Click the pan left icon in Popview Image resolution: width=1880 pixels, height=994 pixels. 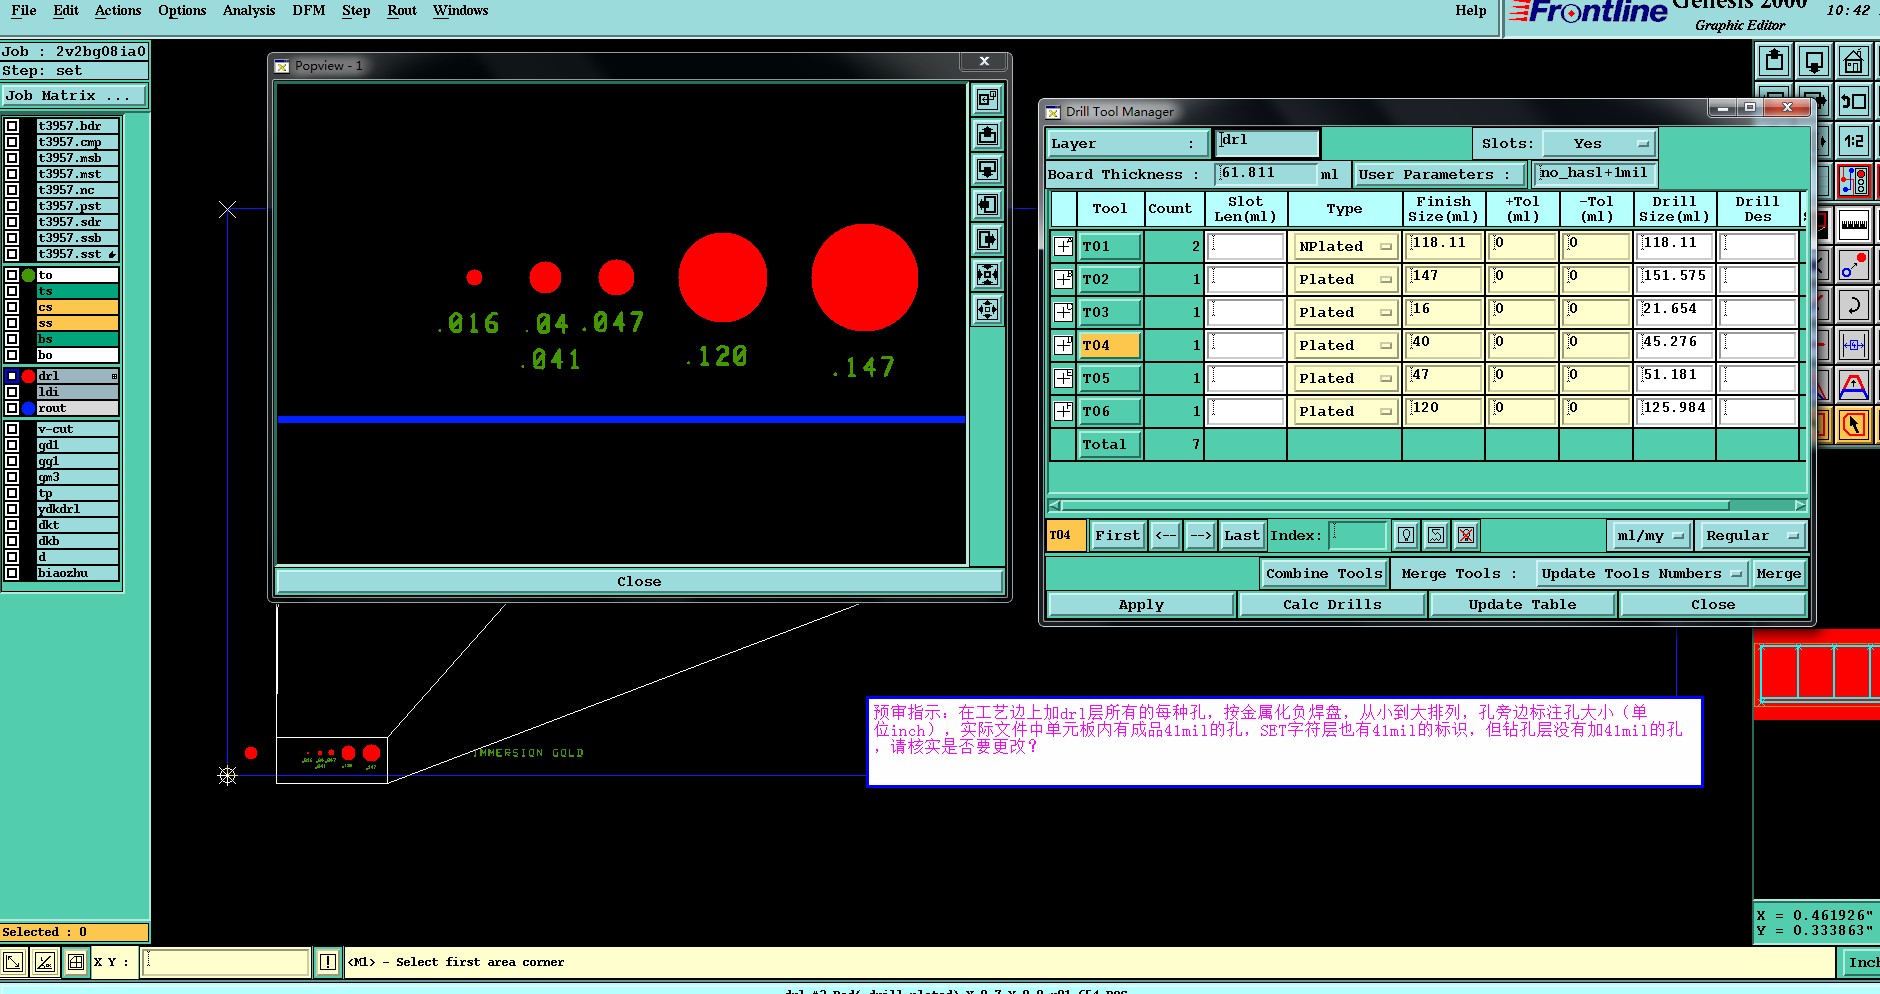click(987, 205)
